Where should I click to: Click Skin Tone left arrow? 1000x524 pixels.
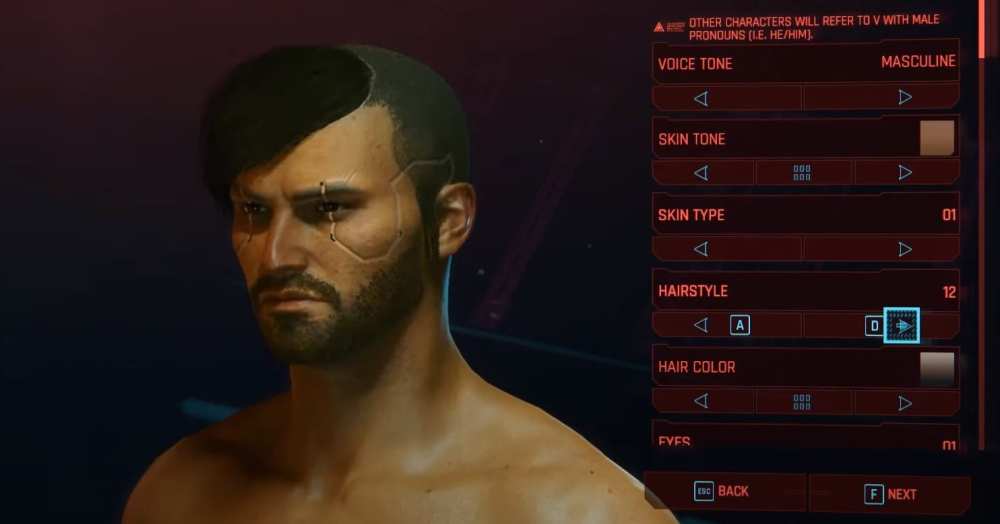coord(701,173)
